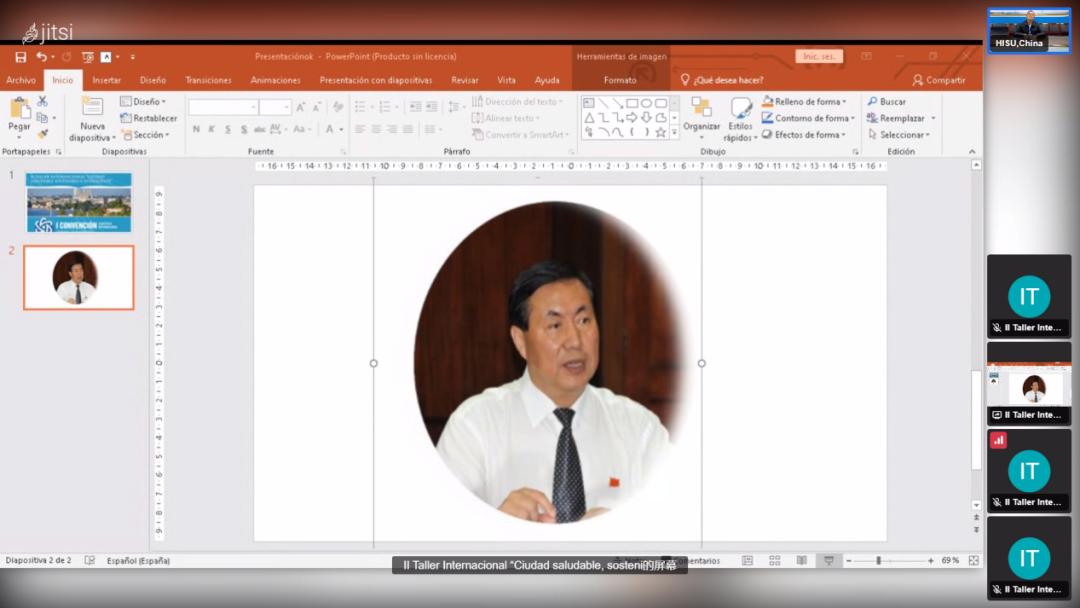Switch to the Formato picture tools tab
1080x608 pixels.
coord(620,81)
